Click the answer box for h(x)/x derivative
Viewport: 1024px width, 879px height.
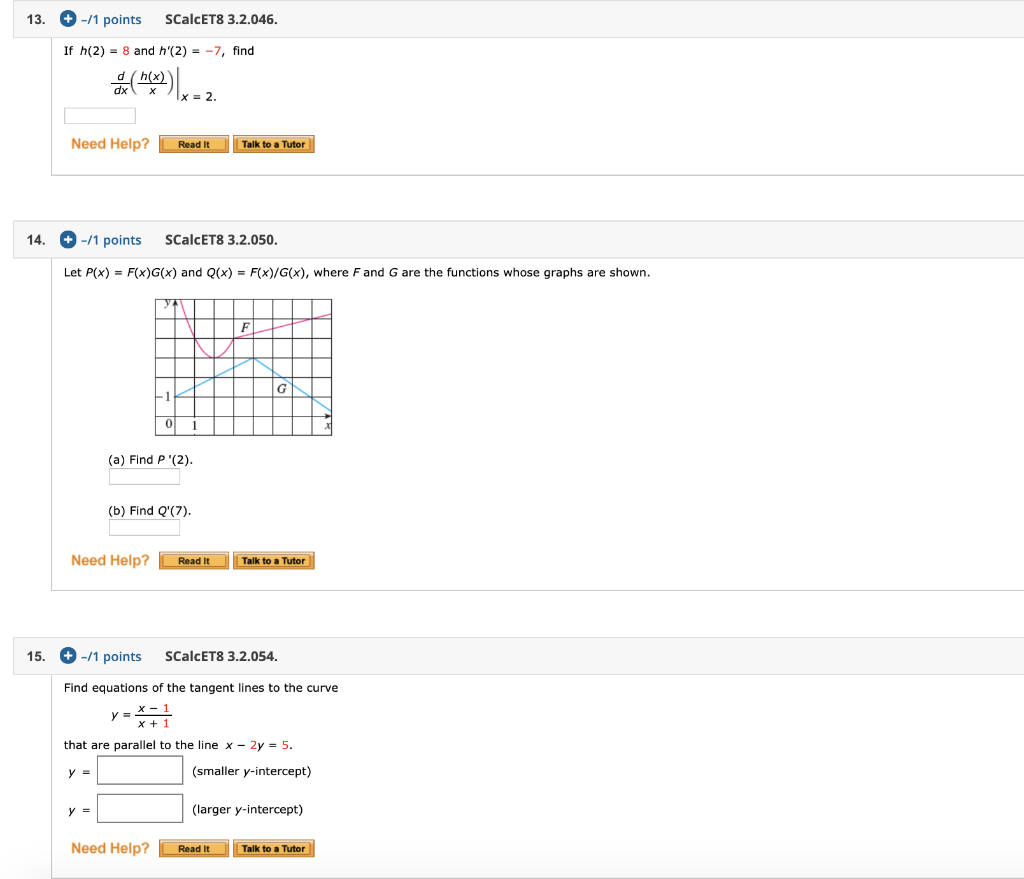point(99,115)
